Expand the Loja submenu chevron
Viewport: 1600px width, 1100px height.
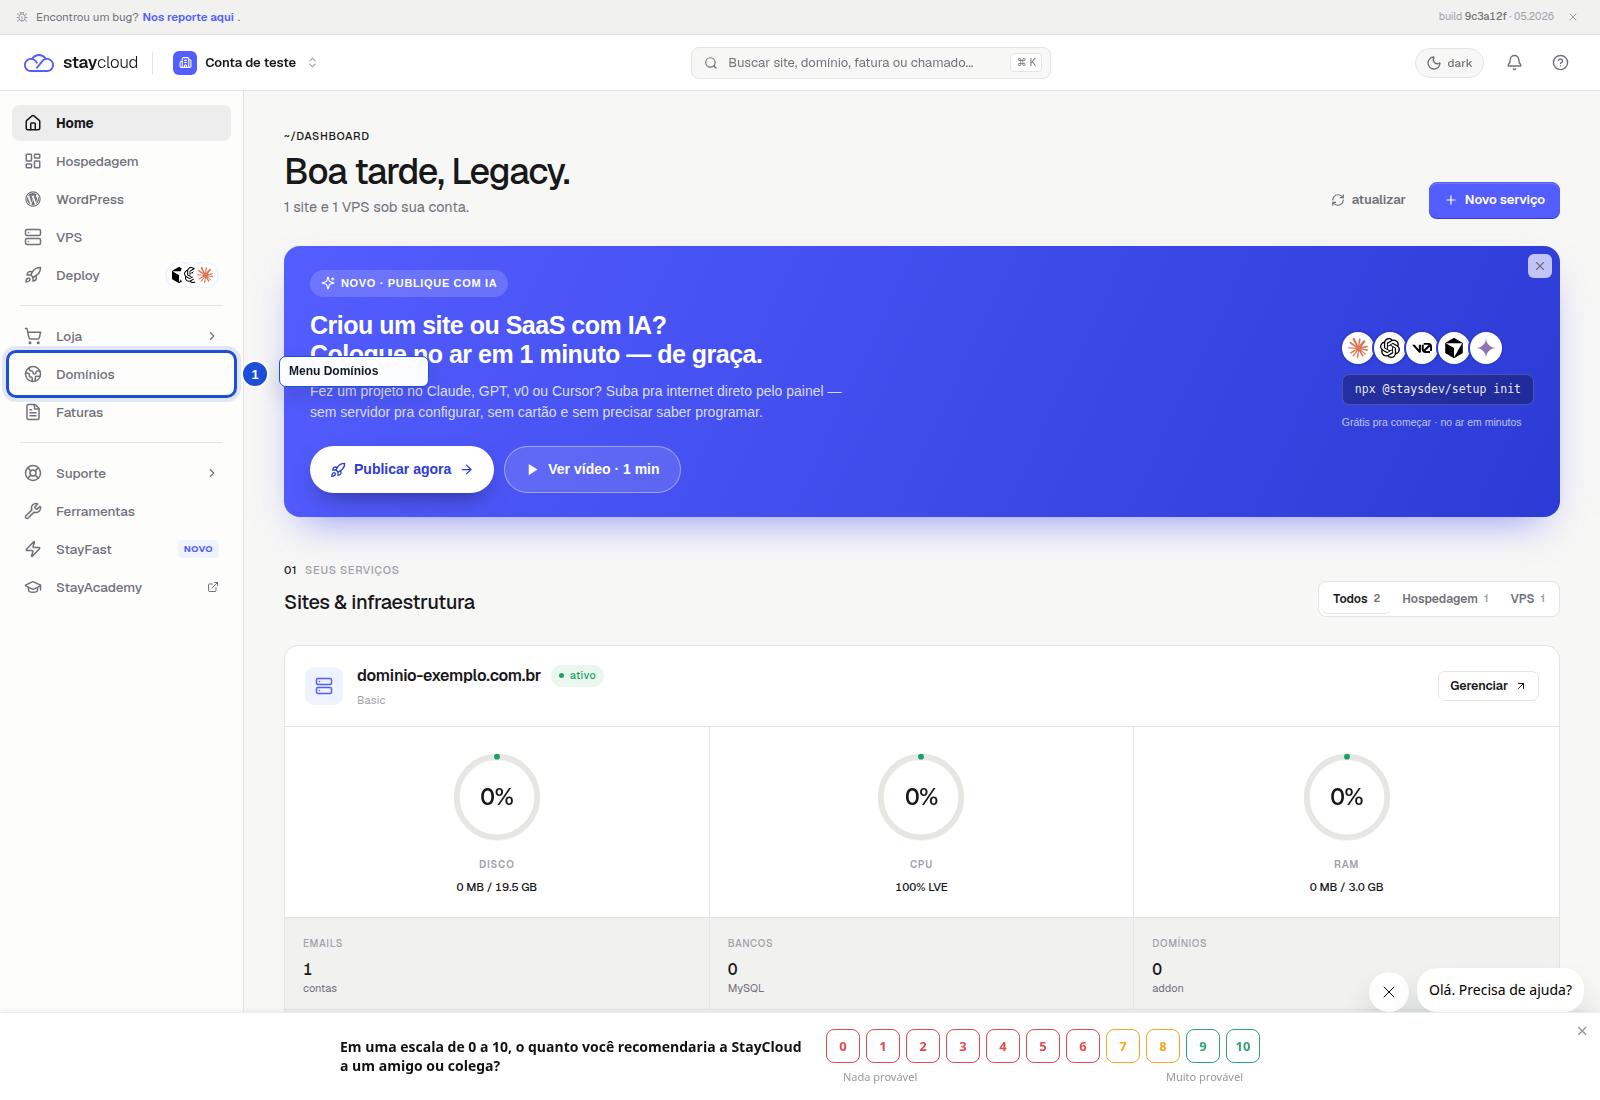coord(212,336)
